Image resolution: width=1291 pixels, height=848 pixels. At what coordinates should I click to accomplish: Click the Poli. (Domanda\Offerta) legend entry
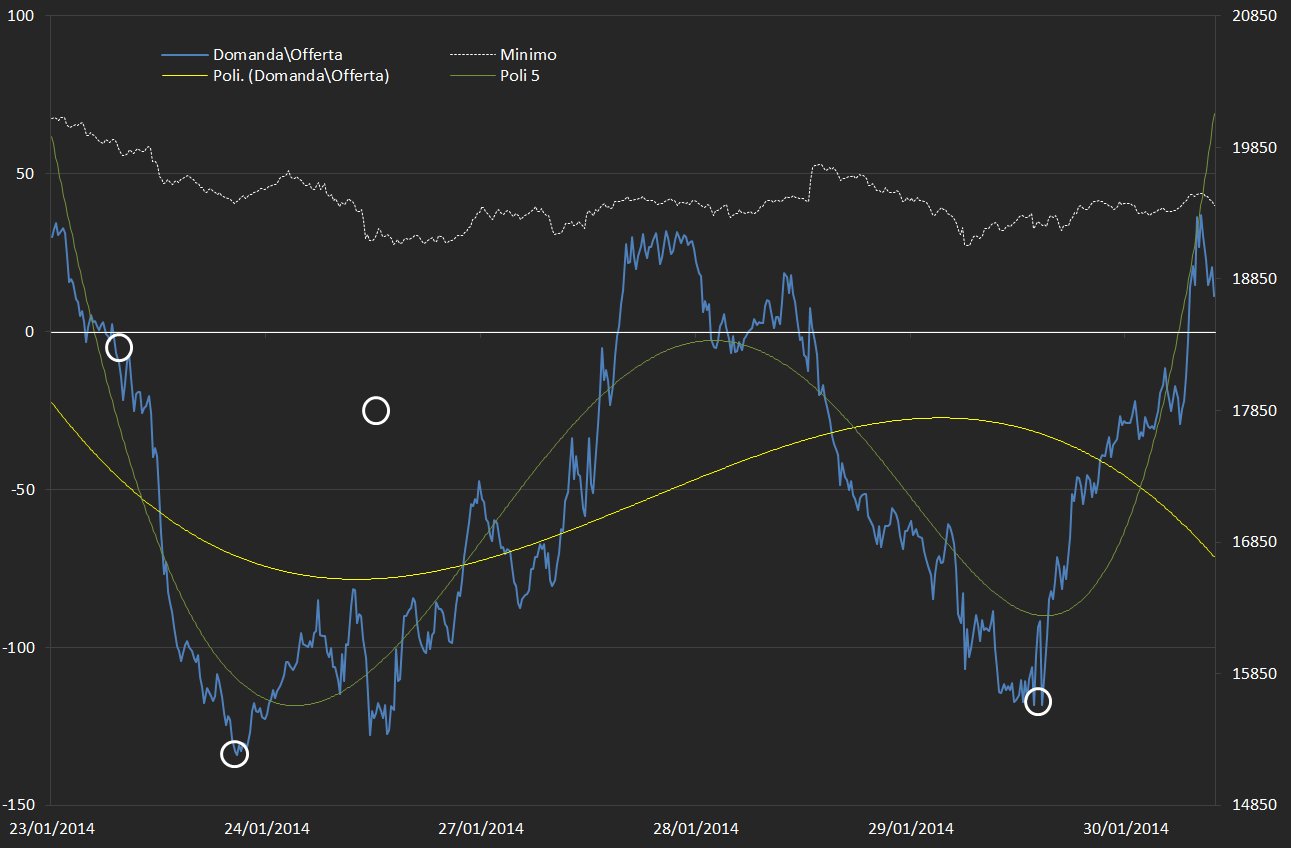tap(275, 75)
